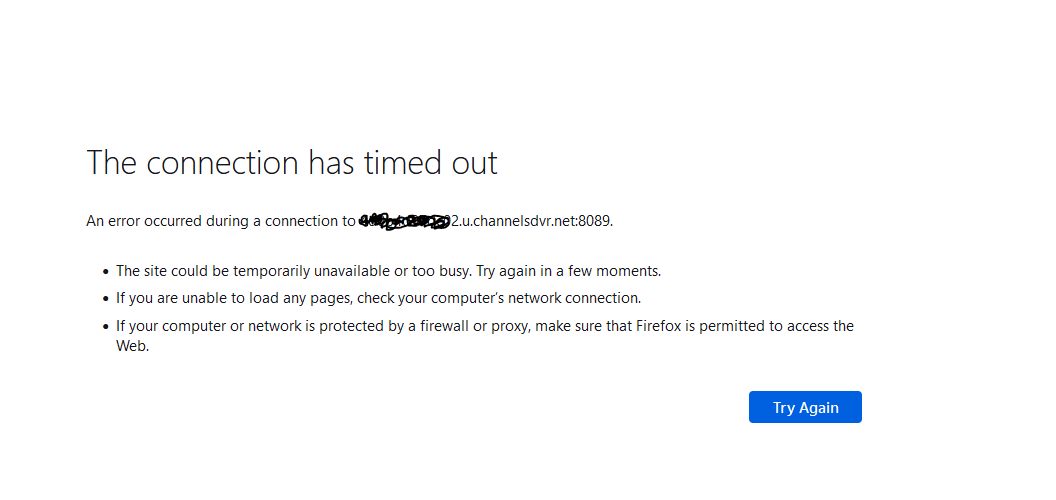Click the blue Try Again button

[805, 407]
